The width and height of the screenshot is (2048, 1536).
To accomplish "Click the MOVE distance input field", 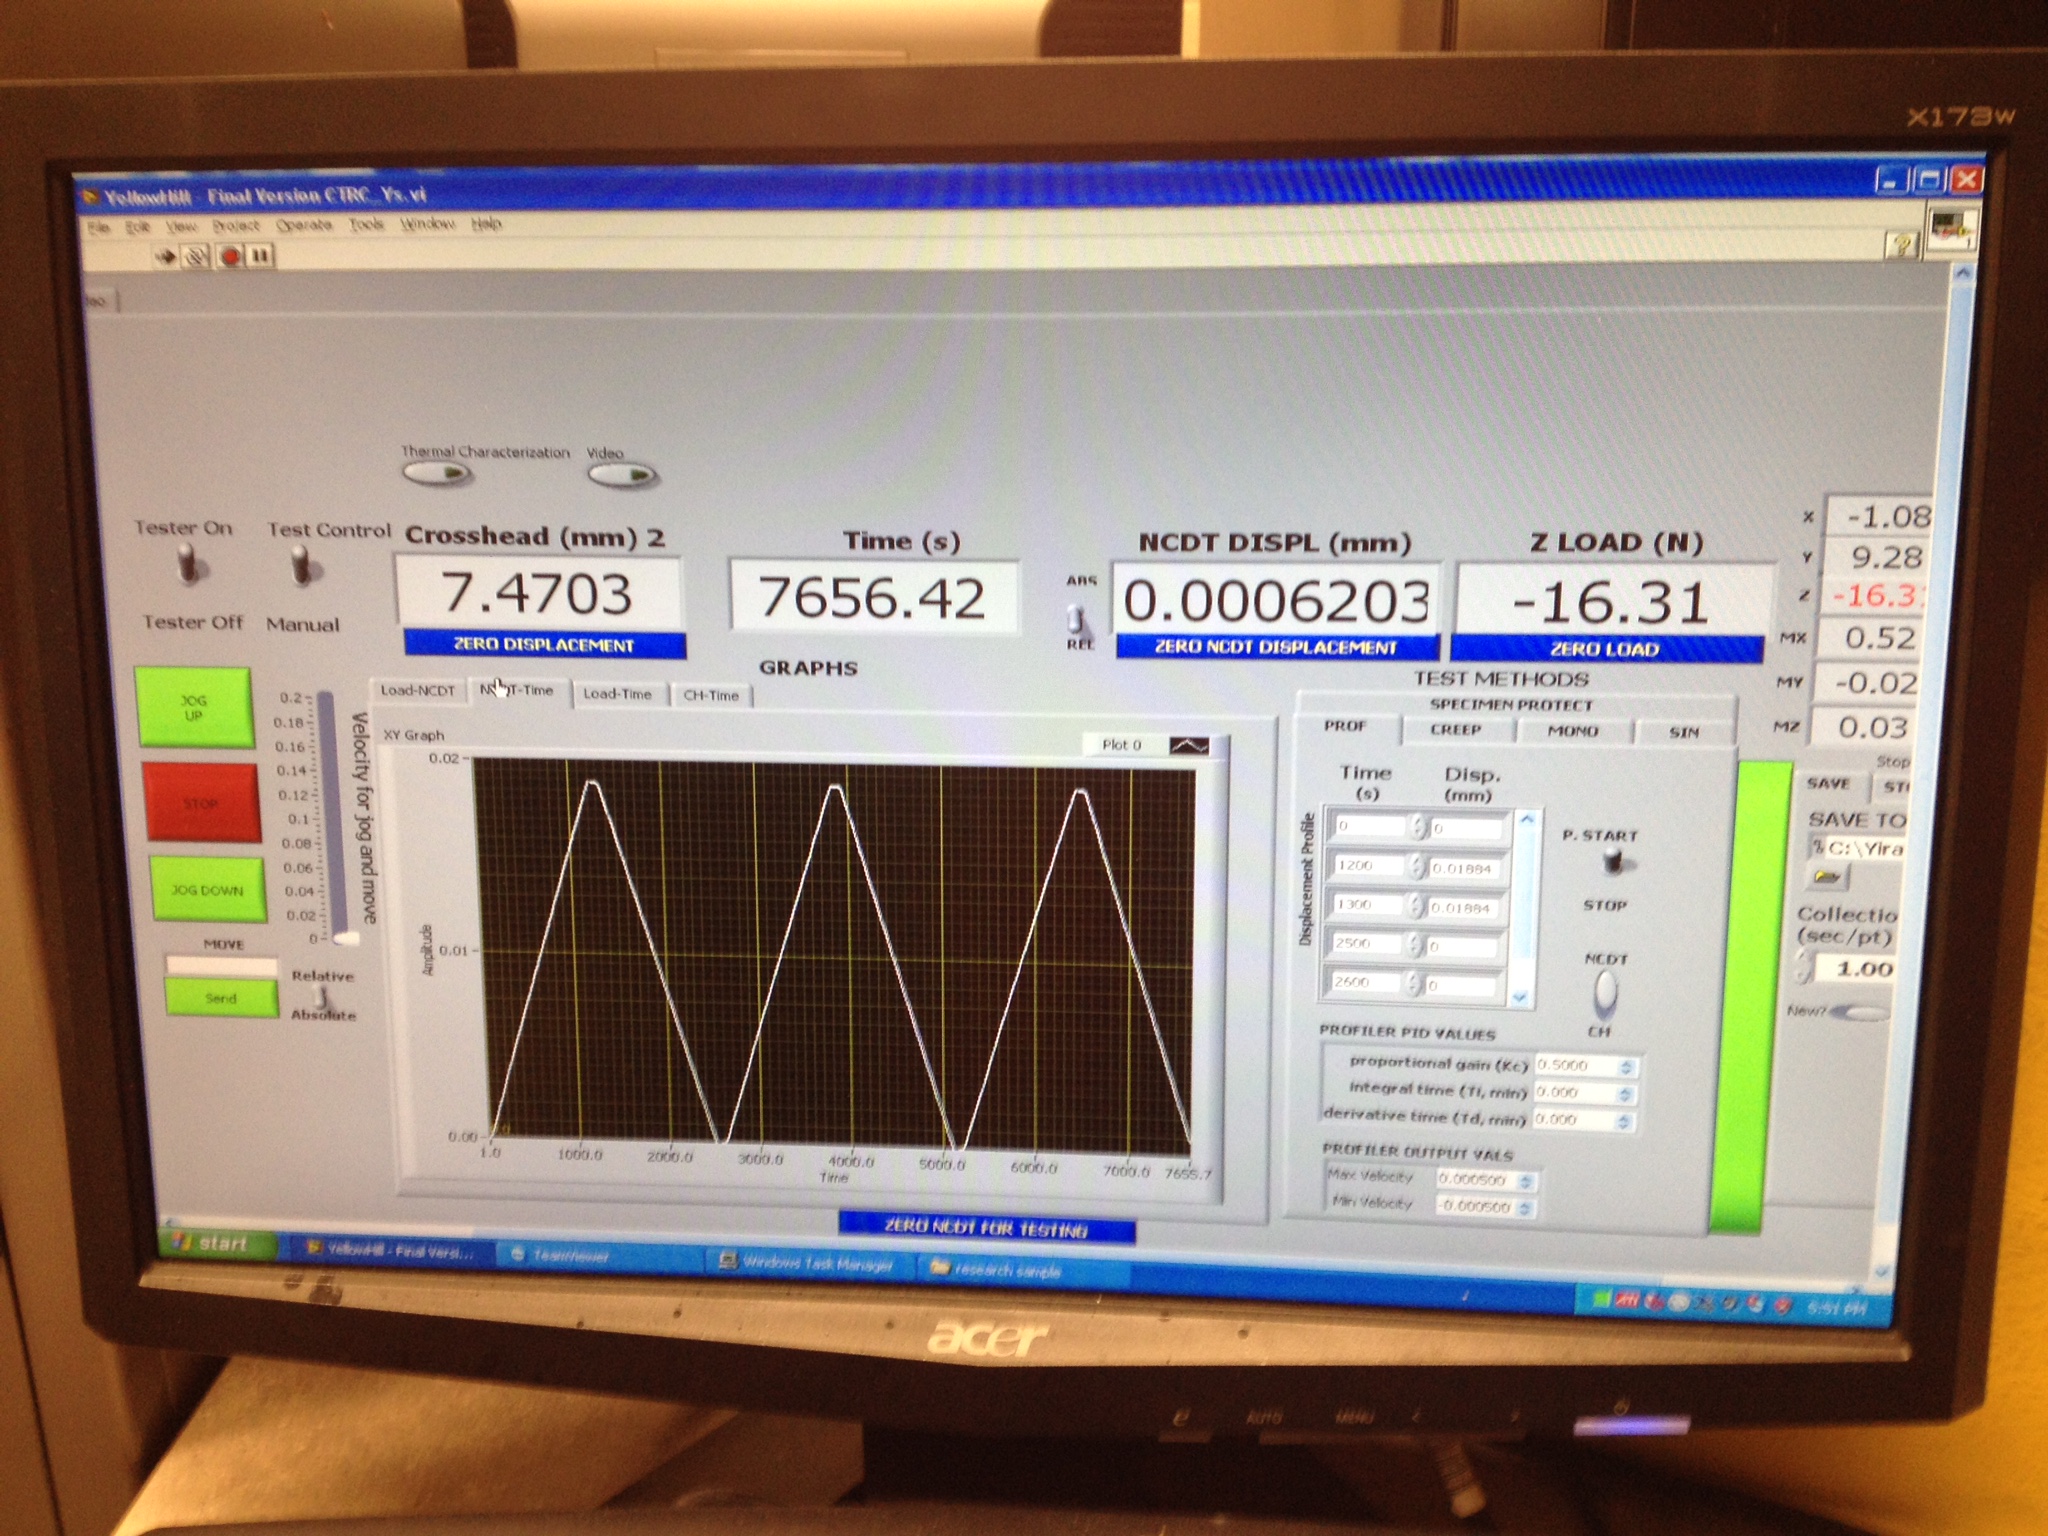I will pos(221,966).
